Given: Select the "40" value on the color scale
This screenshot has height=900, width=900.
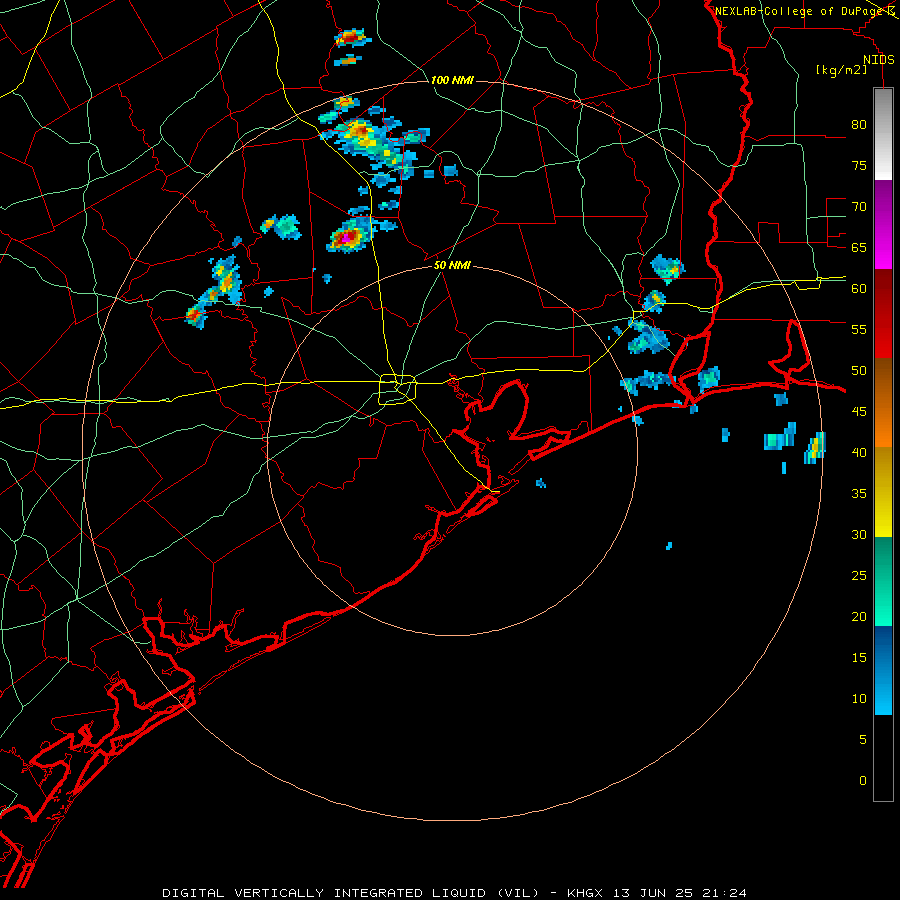Looking at the screenshot, I should tap(859, 452).
